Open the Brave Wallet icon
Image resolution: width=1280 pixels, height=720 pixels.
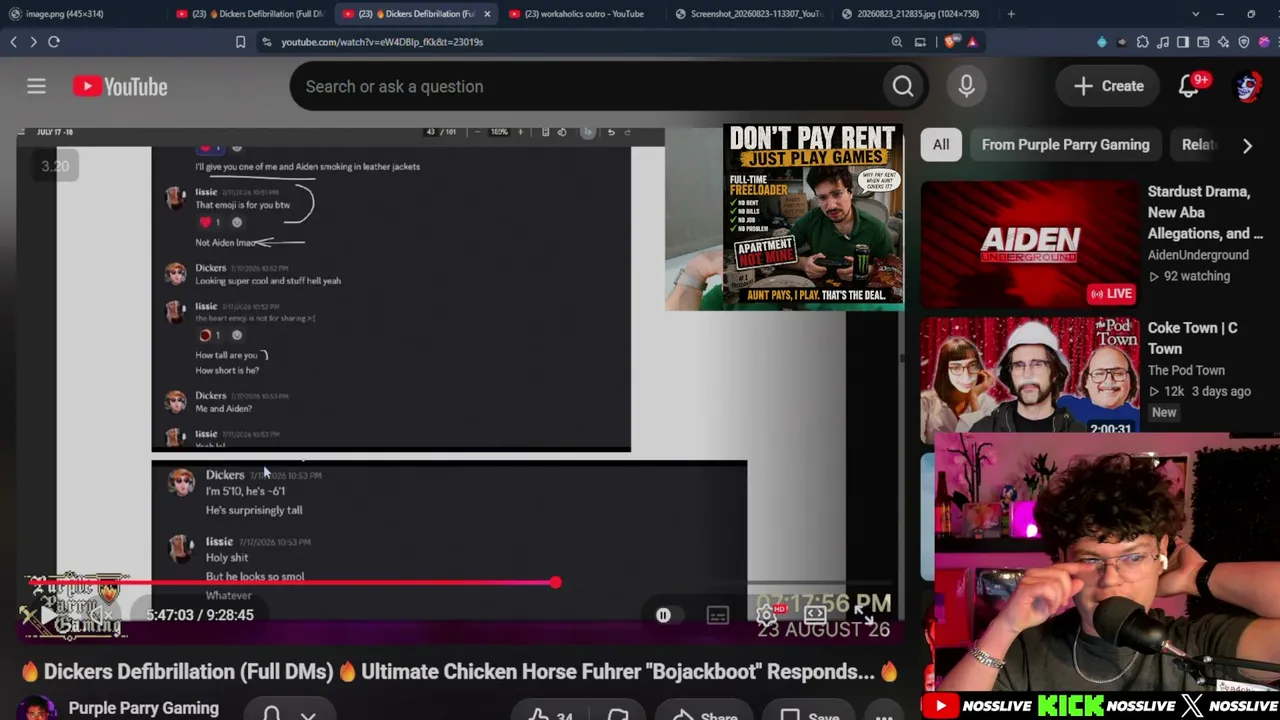tap(1203, 42)
